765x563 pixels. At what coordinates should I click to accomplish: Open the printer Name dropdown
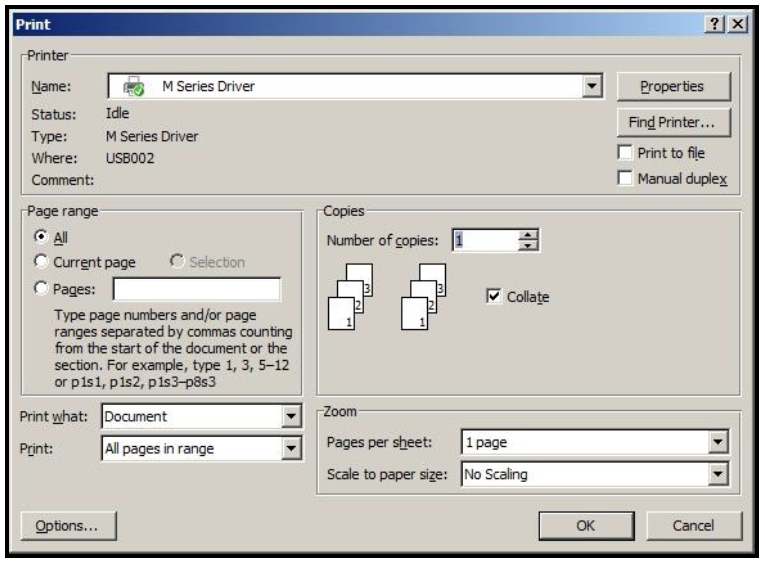coord(592,86)
